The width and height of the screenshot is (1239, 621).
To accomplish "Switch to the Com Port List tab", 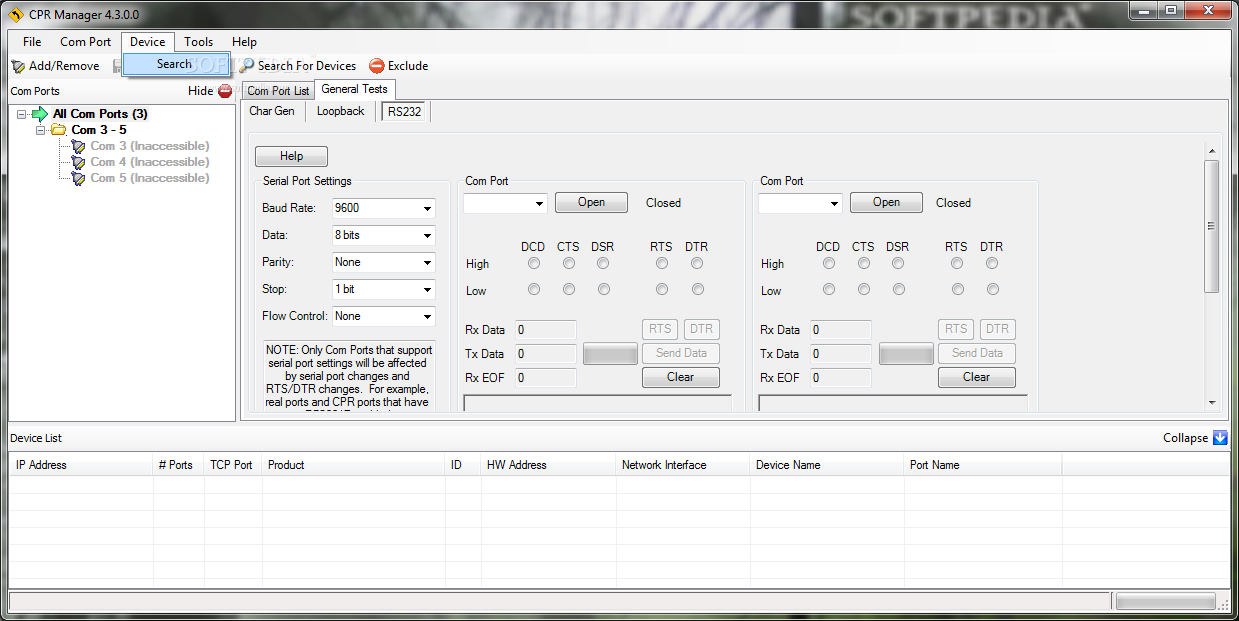I will pos(278,91).
